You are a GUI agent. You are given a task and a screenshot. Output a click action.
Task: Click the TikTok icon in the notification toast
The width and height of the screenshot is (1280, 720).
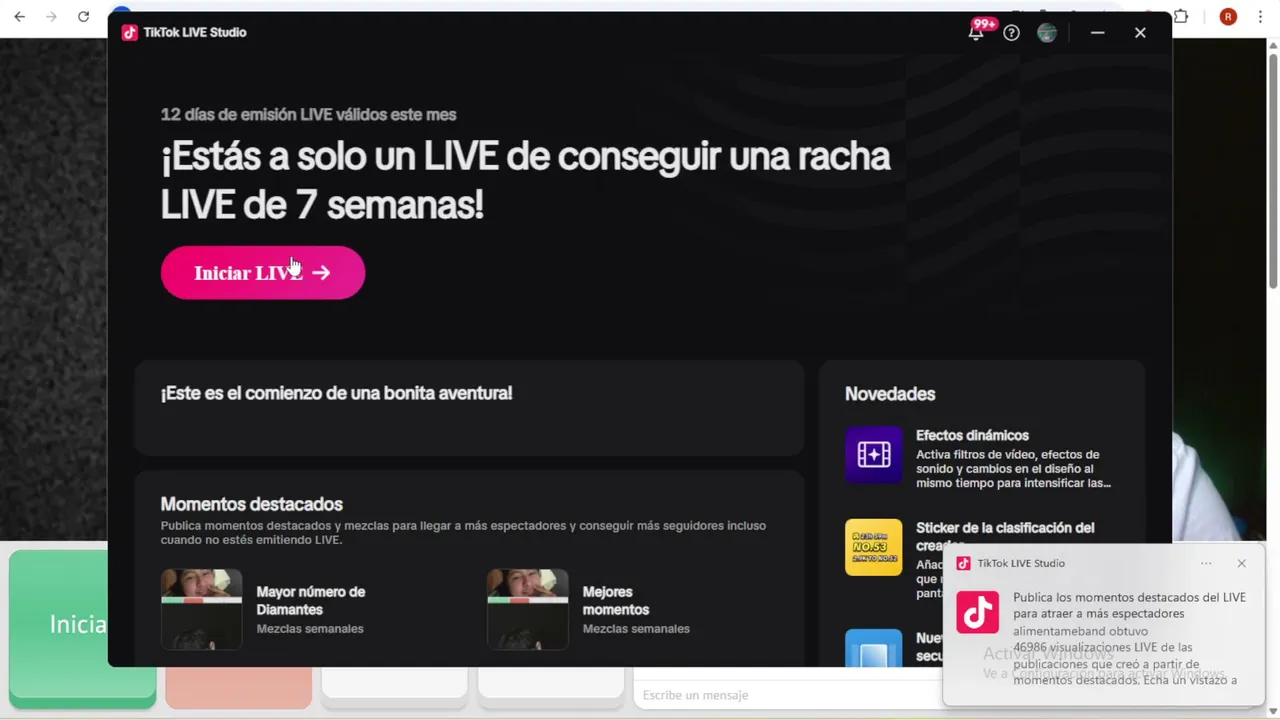(977, 612)
